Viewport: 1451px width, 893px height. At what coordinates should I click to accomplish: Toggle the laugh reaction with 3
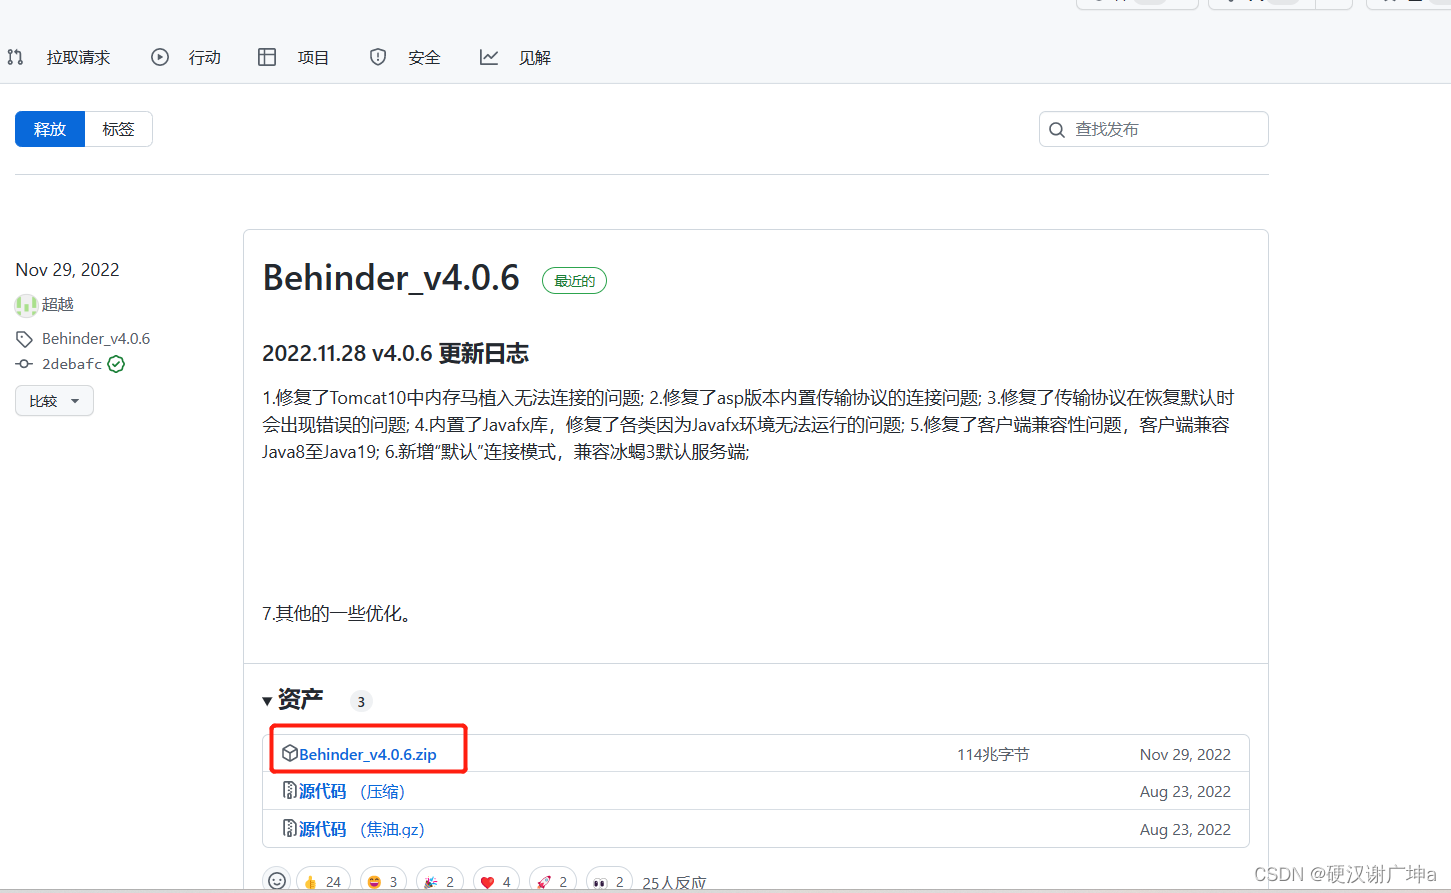[383, 881]
